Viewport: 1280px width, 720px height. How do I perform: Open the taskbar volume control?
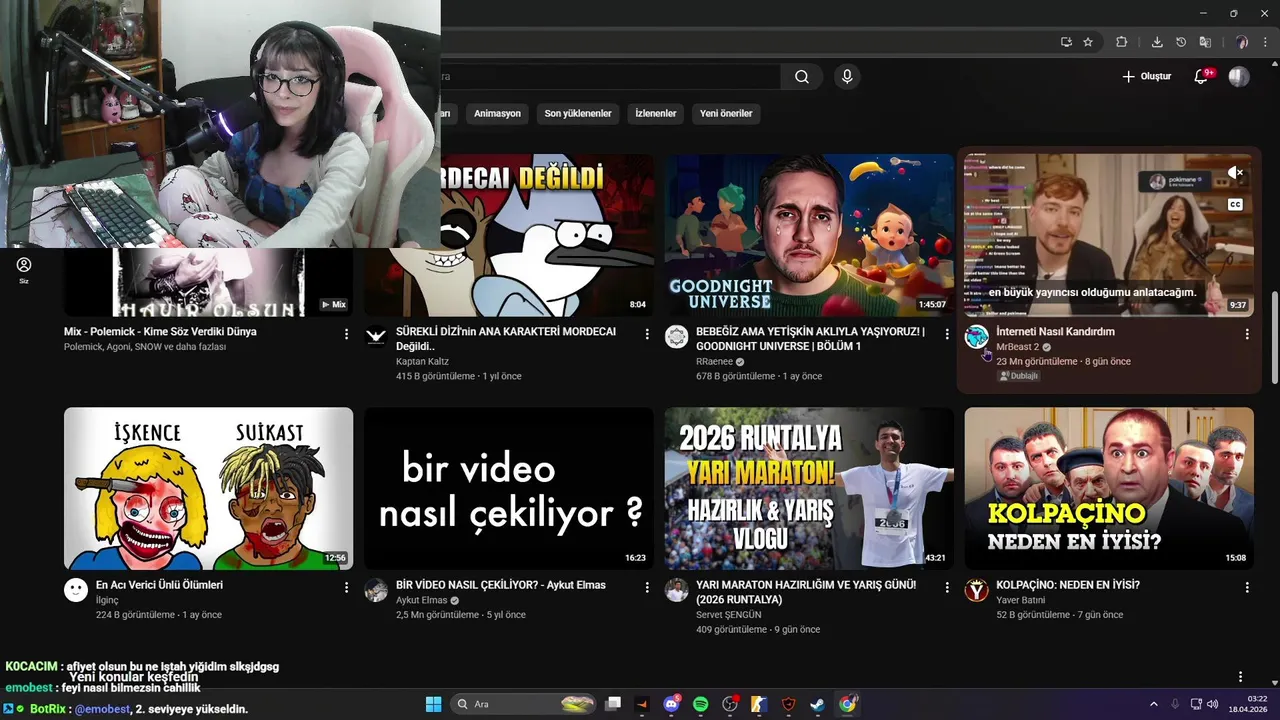pyautogui.click(x=1212, y=704)
